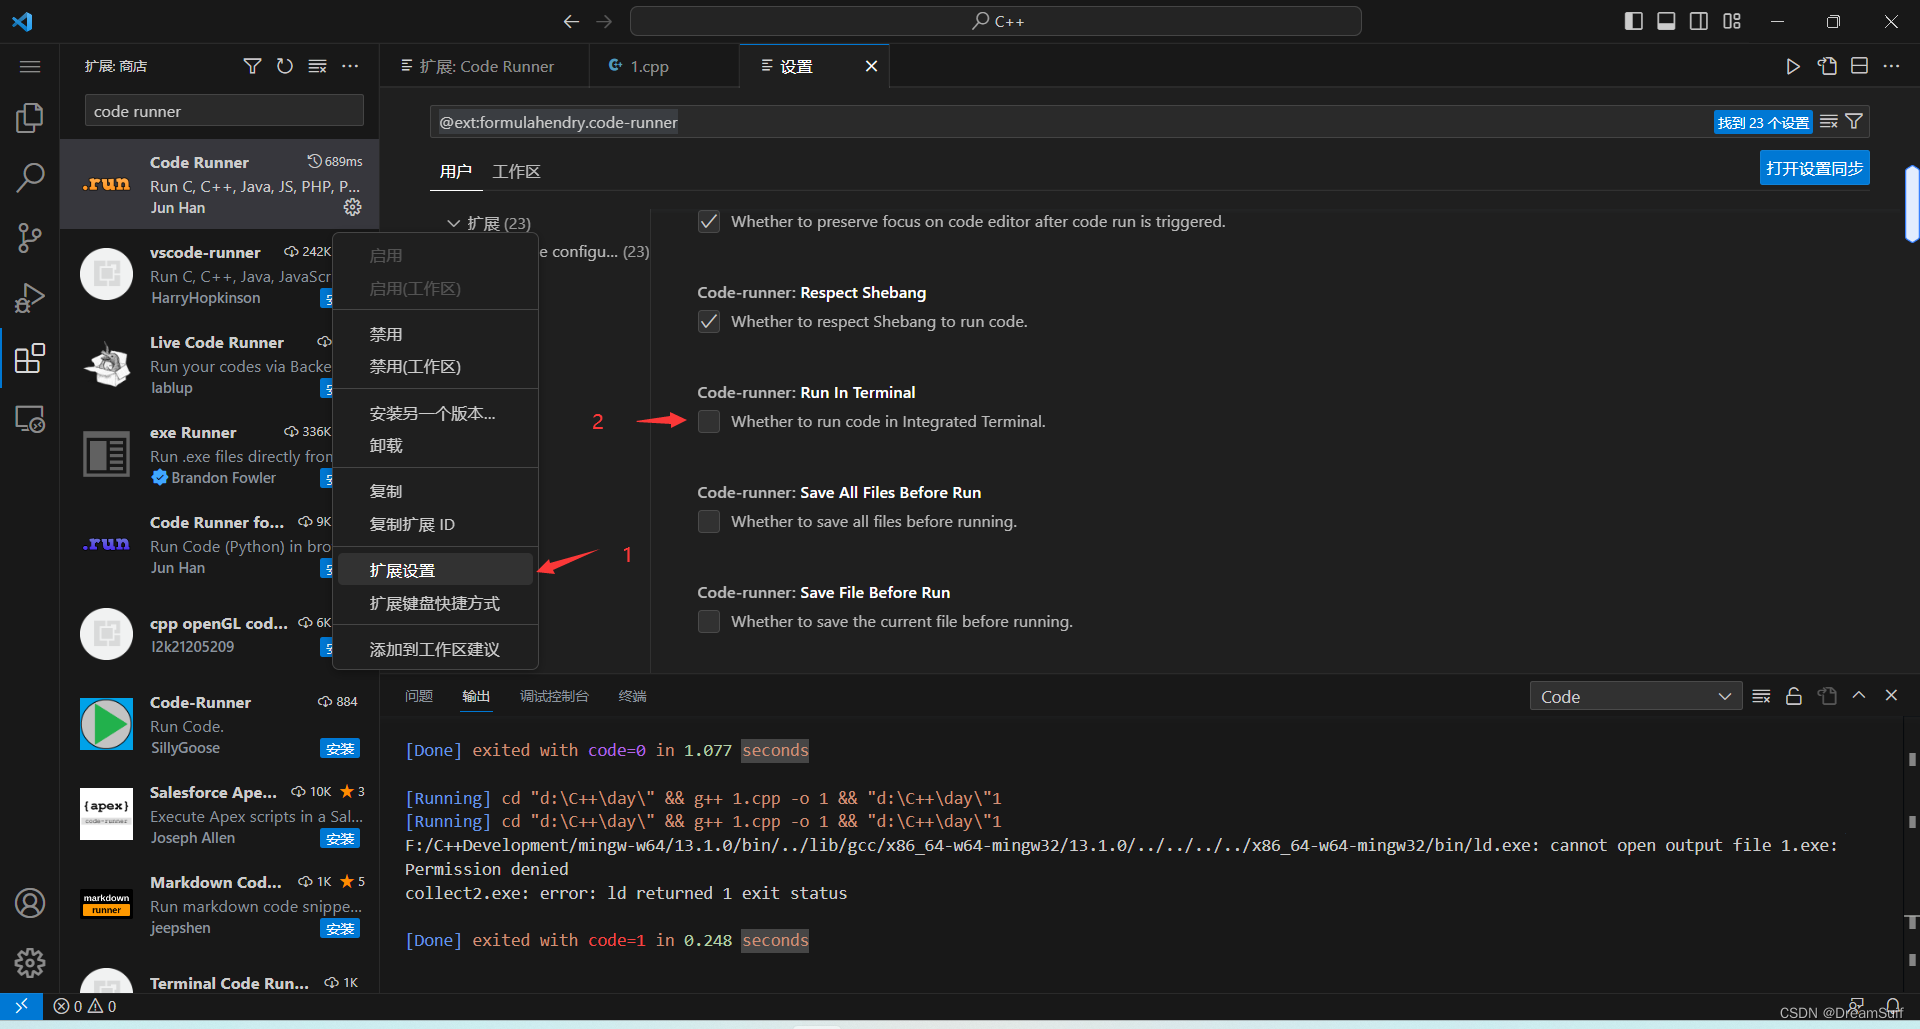Uncheck Preserve Focus setting checkbox
This screenshot has width=1920, height=1029.
tap(709, 221)
